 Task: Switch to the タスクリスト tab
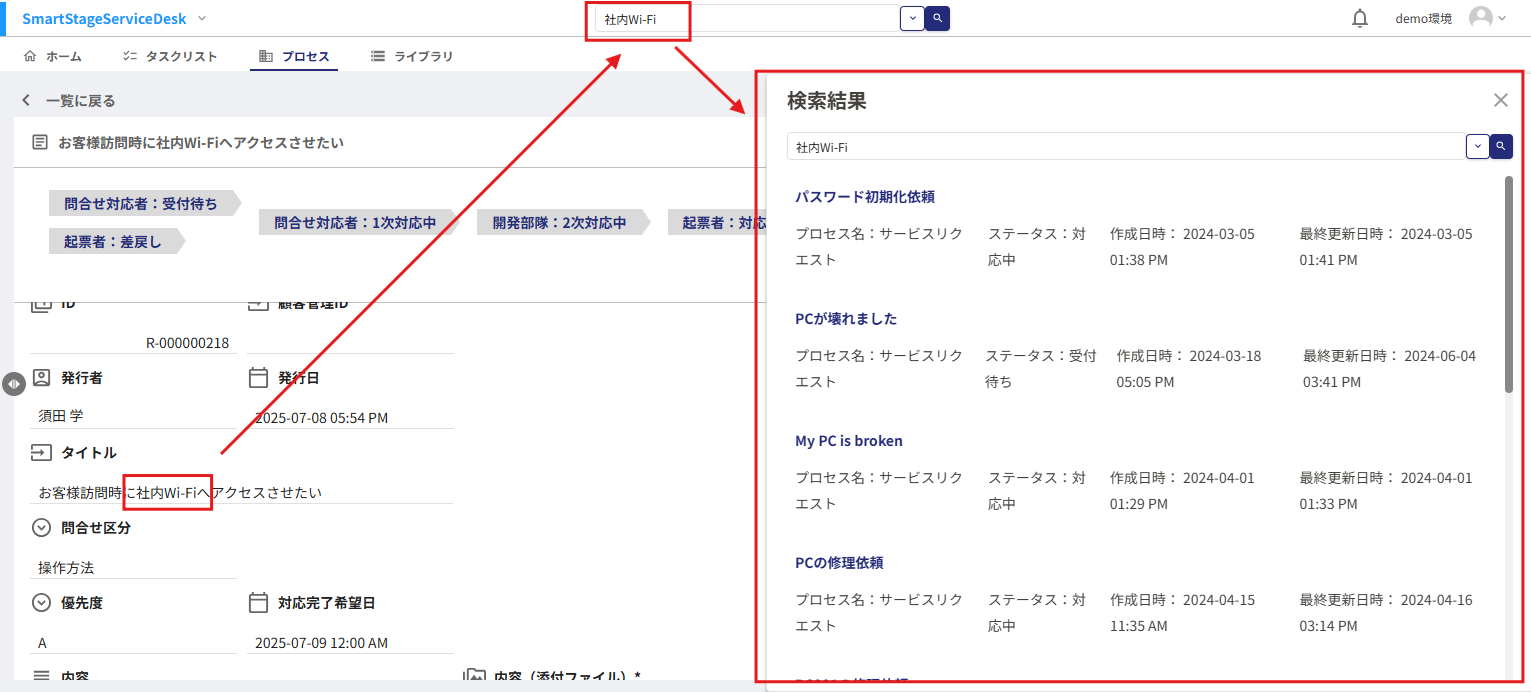(x=169, y=57)
